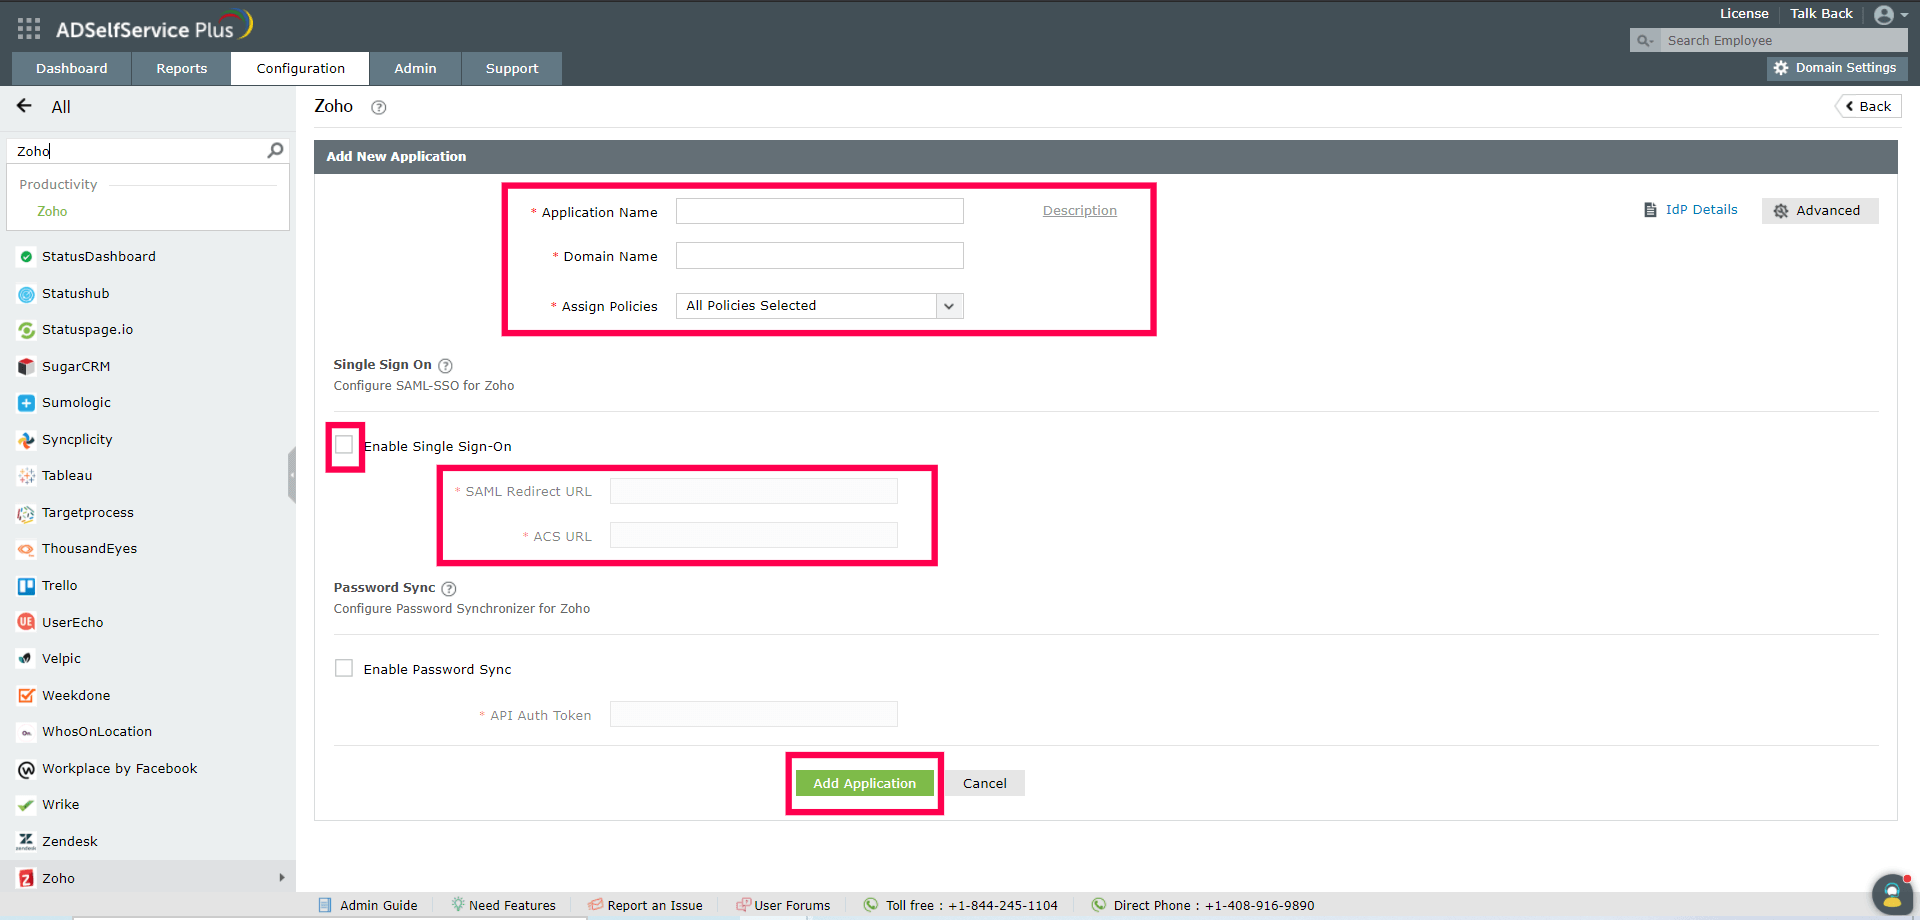Open the Single Sign On help icon
The width and height of the screenshot is (1920, 920).
(446, 366)
